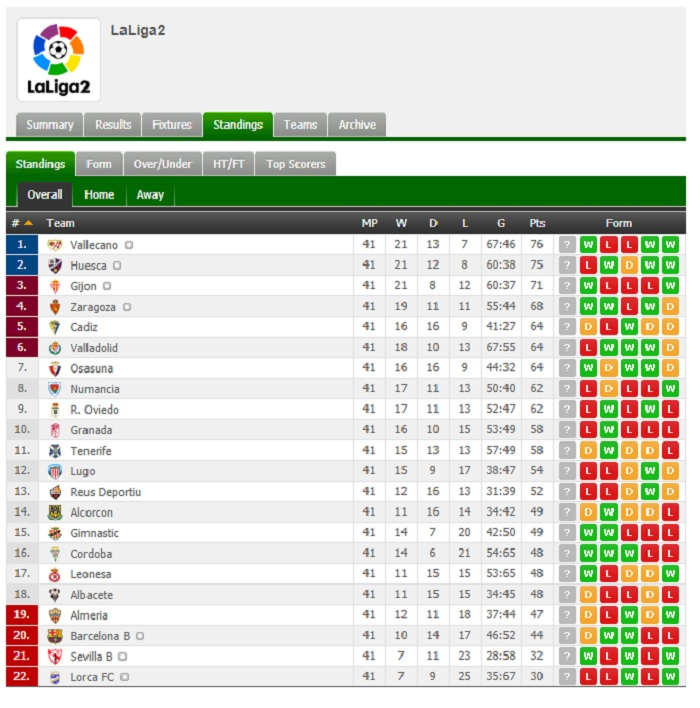700x708 pixels.
Task: Toggle the small box next to Gijon
Action: (x=107, y=286)
